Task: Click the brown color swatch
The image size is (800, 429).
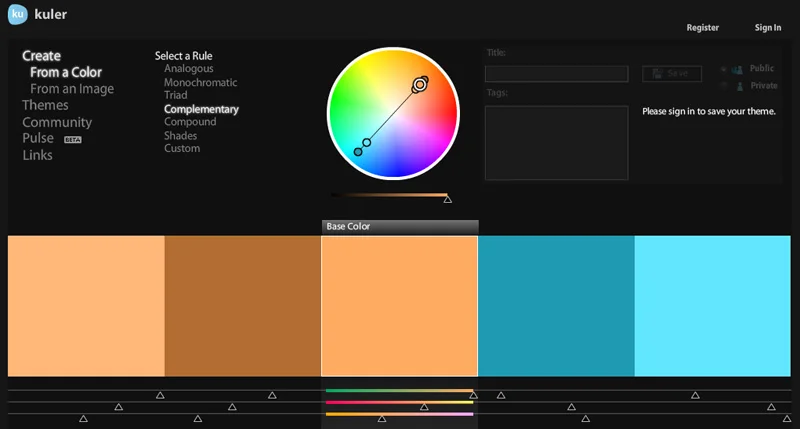Action: (x=243, y=306)
